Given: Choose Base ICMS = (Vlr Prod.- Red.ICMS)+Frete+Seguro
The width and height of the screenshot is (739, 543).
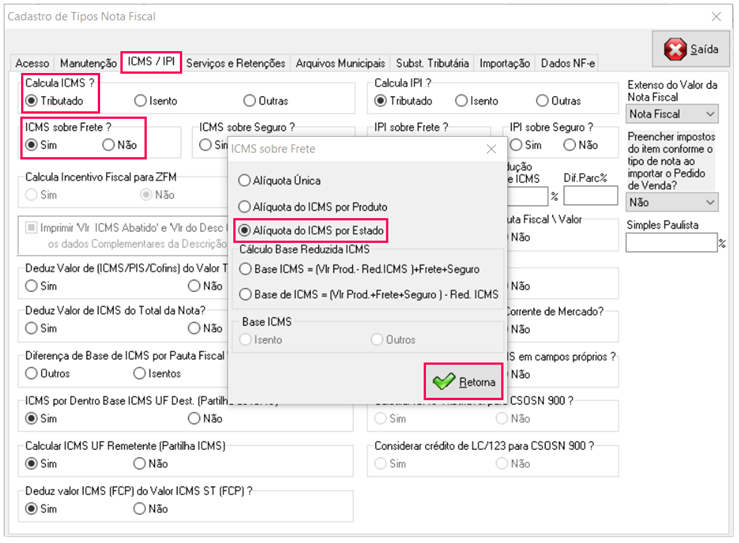Looking at the screenshot, I should [245, 269].
